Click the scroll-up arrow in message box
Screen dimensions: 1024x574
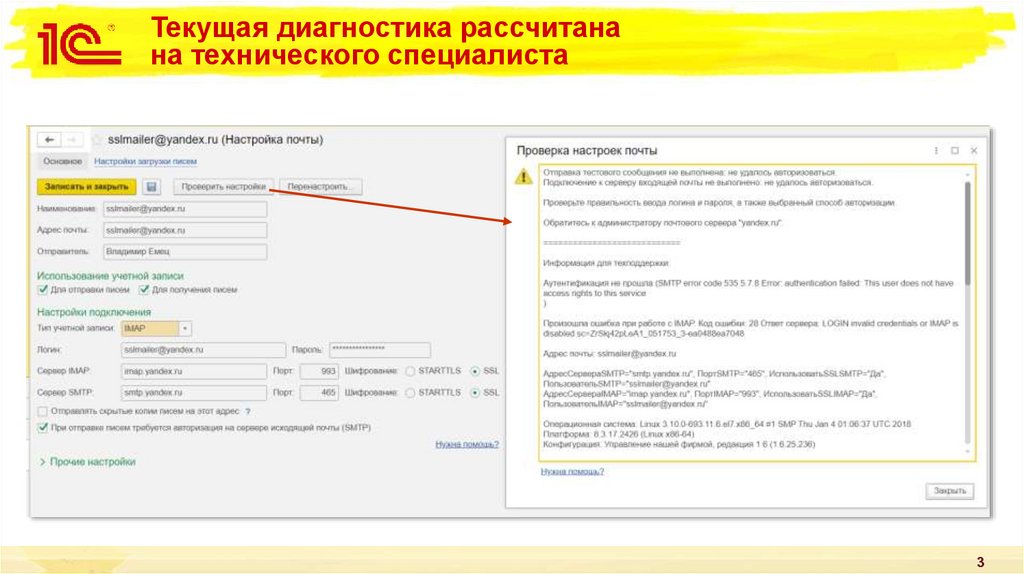click(x=967, y=174)
